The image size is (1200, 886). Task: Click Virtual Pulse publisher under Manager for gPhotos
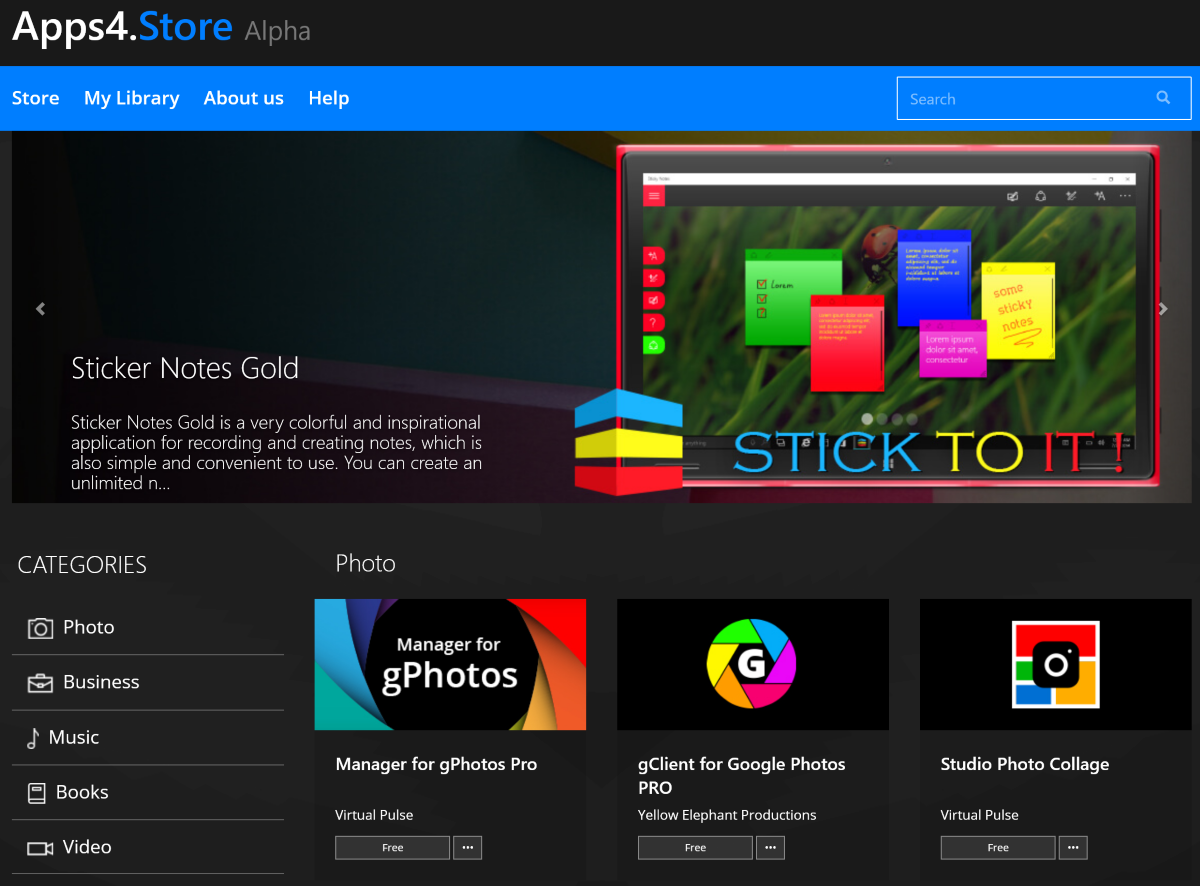(374, 815)
